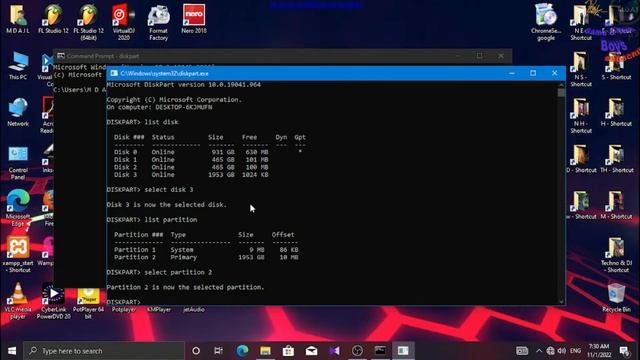The image size is (640, 360).
Task: Click the ENG language indicator
Action: click(576, 351)
